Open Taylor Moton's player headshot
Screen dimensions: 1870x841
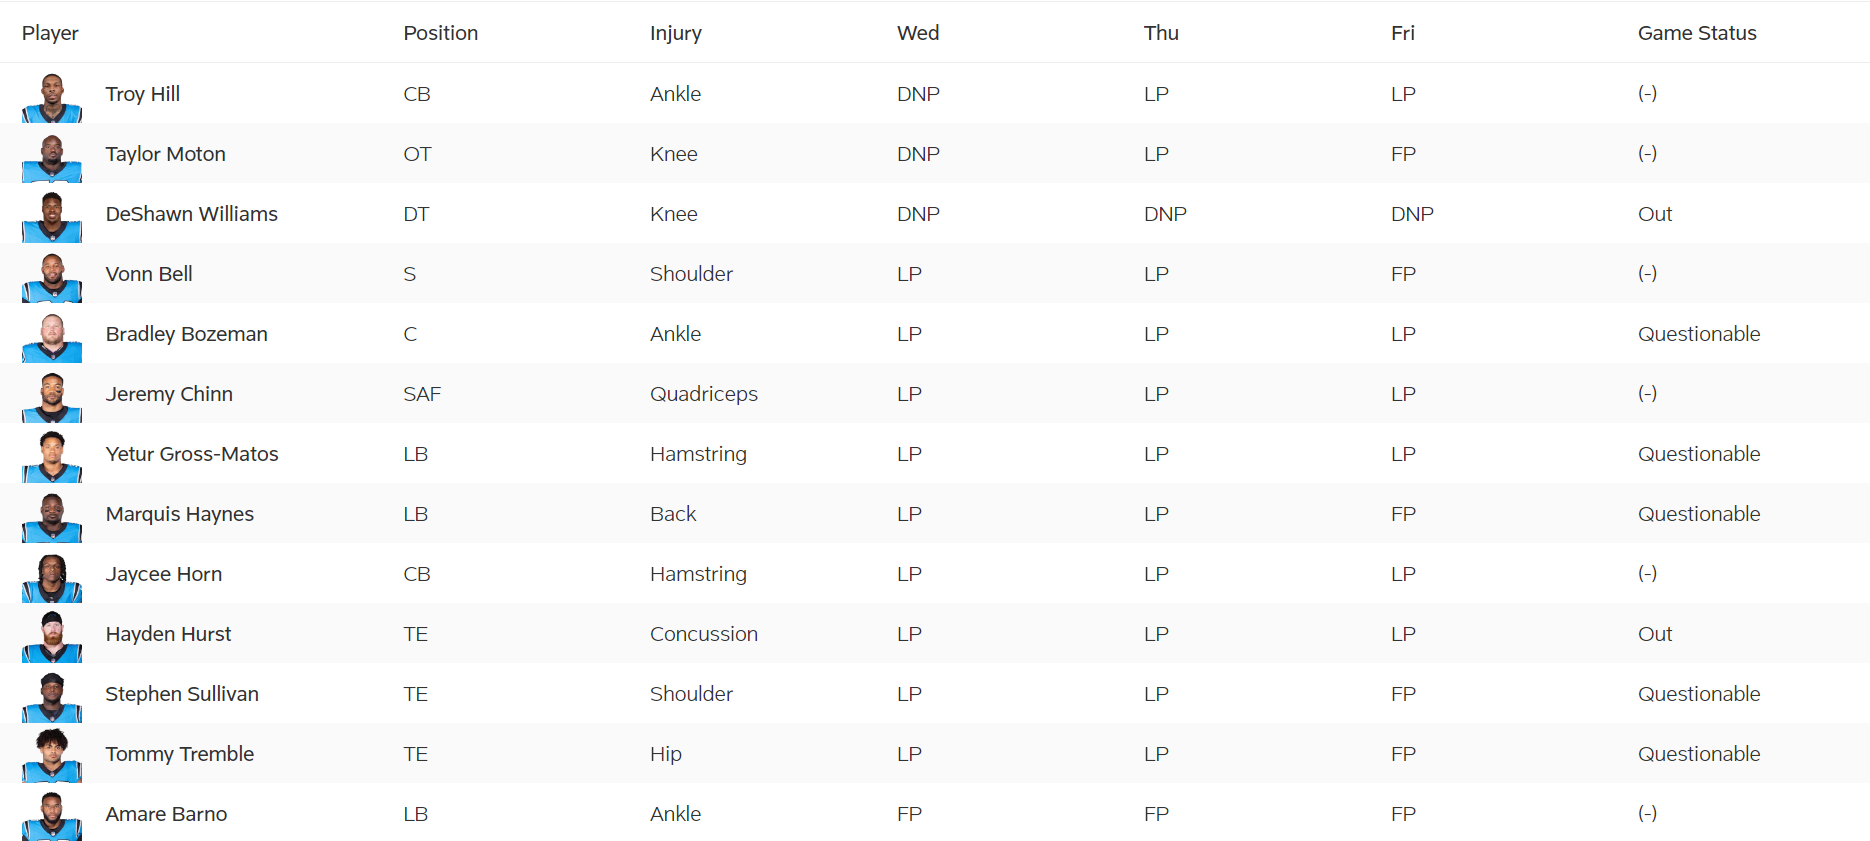point(52,157)
